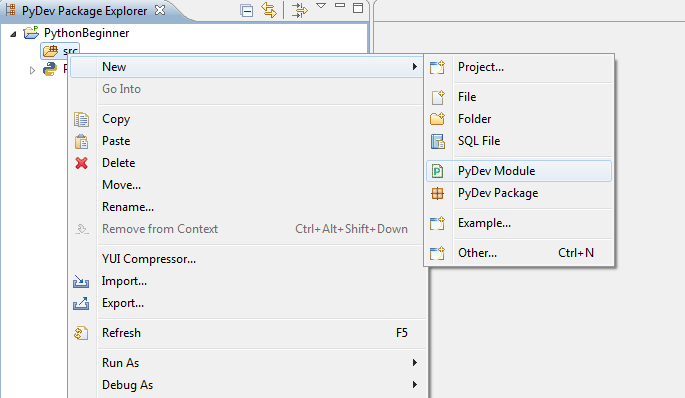The height and width of the screenshot is (398, 685).
Task: Select PyDev Package entry
Action: [x=498, y=193]
